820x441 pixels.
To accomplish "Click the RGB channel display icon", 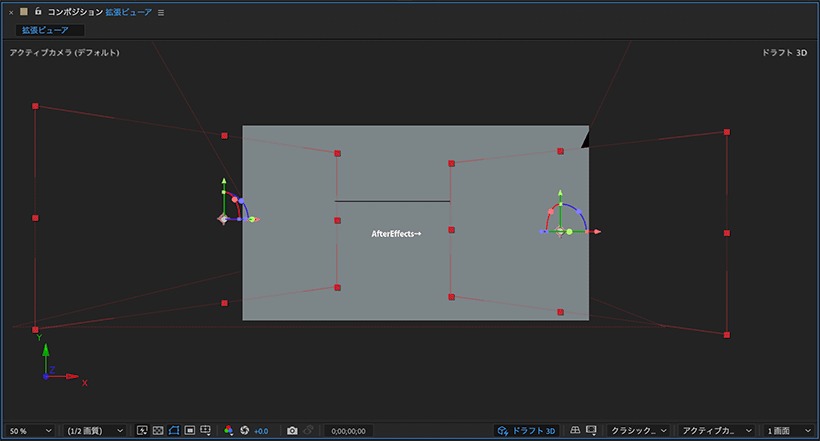I will tap(229, 431).
